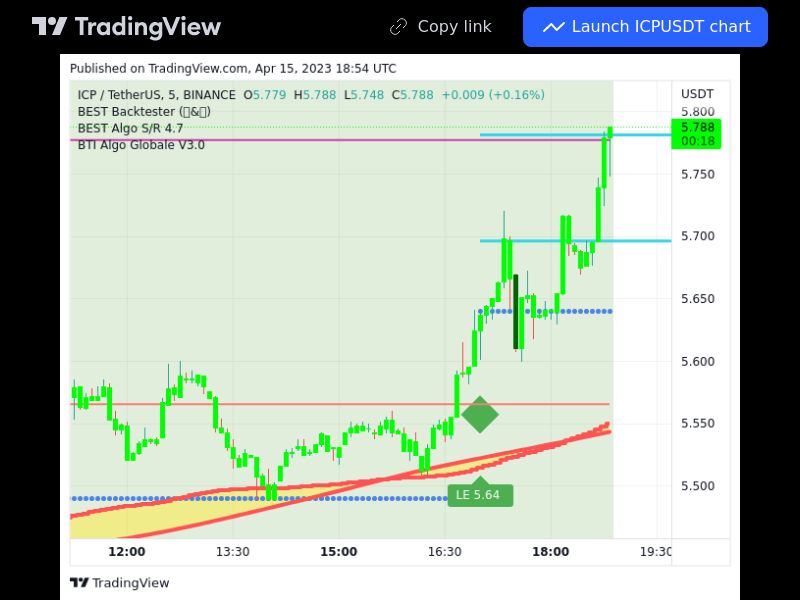Select the BTI Algo Globale V3.0 label
This screenshot has width=800, height=600.
pos(141,145)
